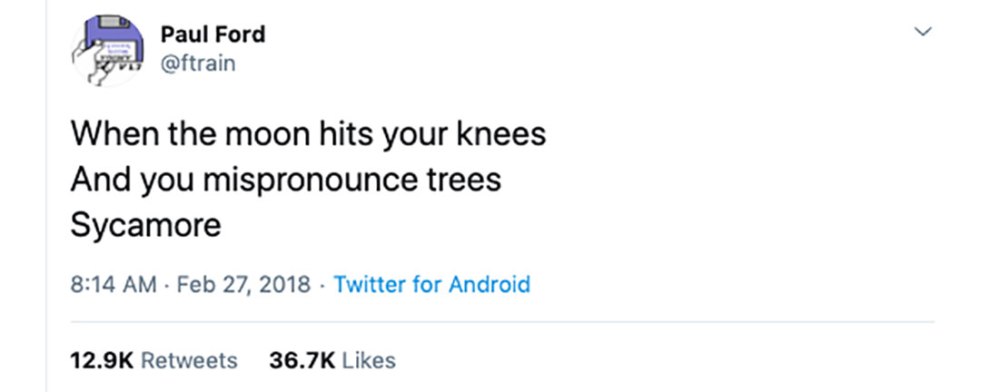
Task: Click the purple floppy disk in avatar
Action: pos(113,37)
